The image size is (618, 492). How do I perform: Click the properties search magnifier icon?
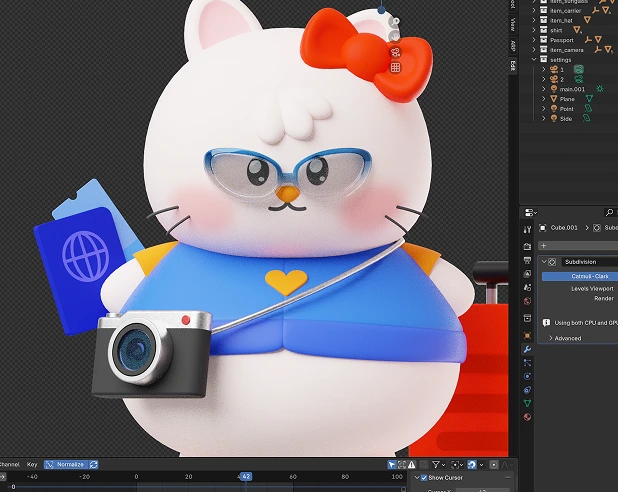[x=609, y=212]
